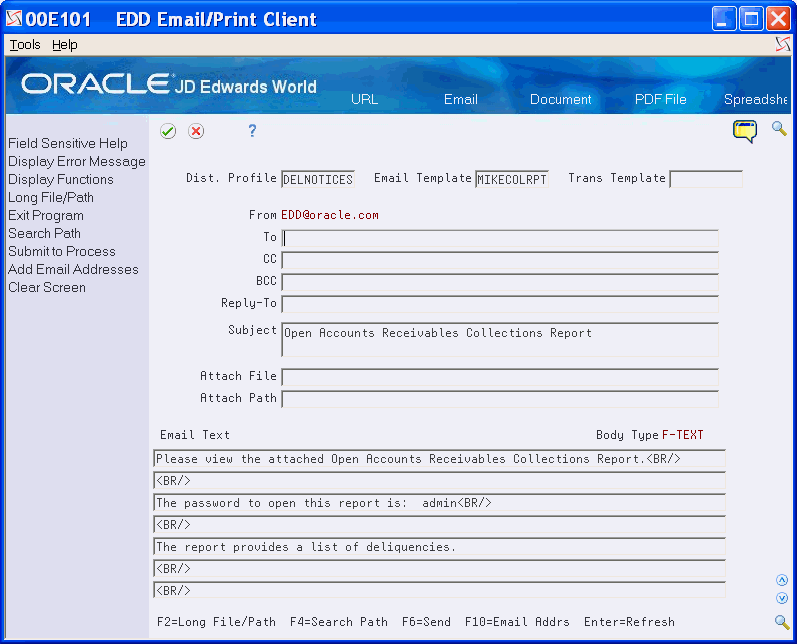Click email text line with the password
Screen dimensions: 797x644
[439, 503]
